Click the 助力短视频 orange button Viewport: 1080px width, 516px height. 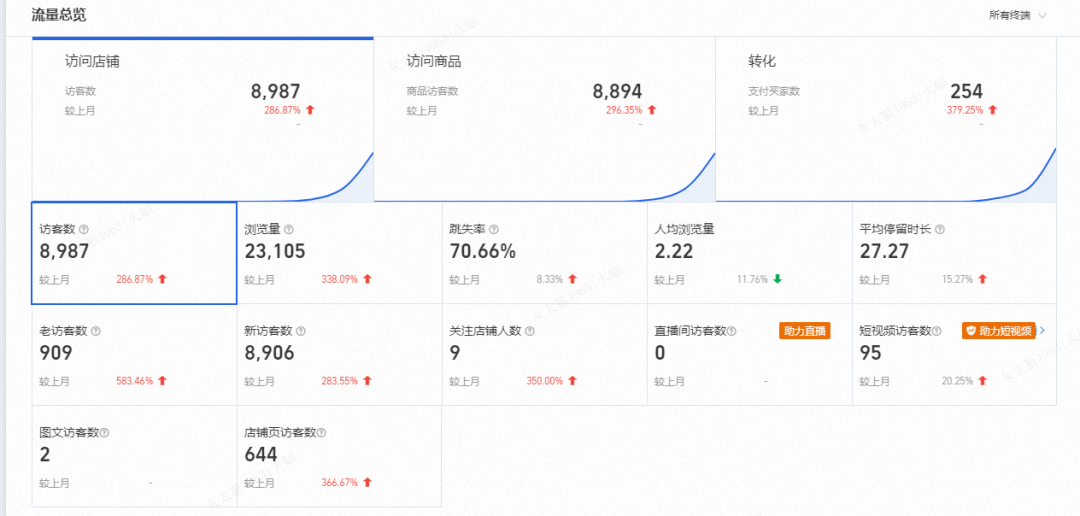pyautogui.click(x=999, y=331)
